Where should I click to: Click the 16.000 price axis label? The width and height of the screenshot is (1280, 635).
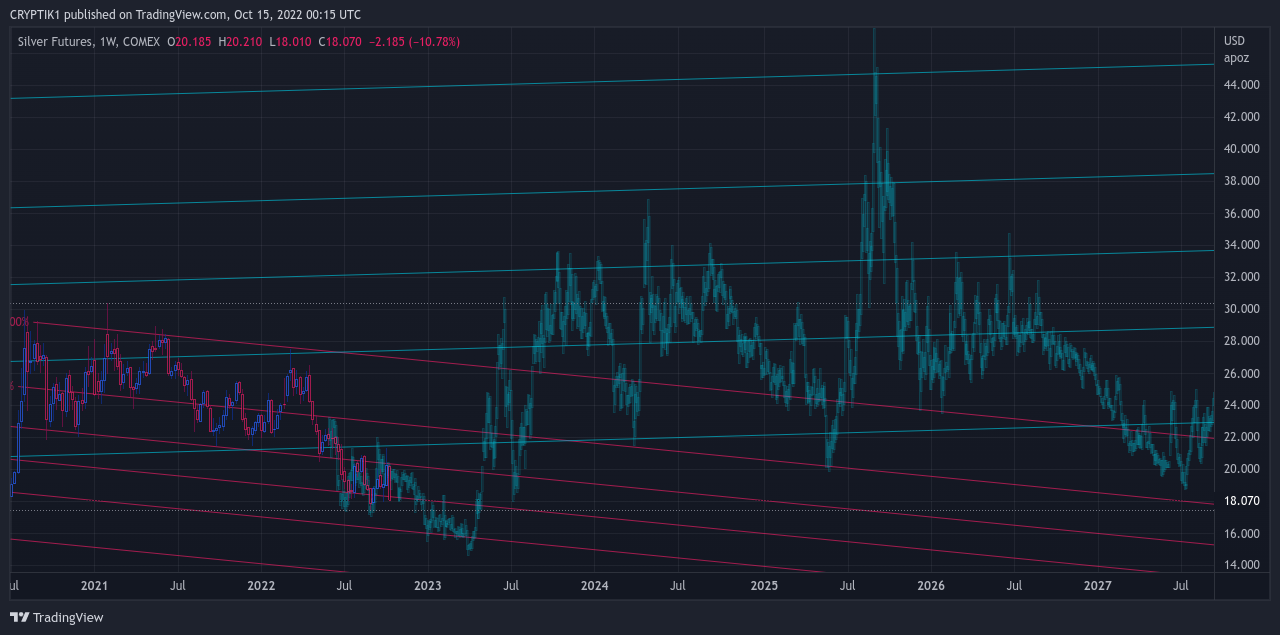[x=1242, y=534]
